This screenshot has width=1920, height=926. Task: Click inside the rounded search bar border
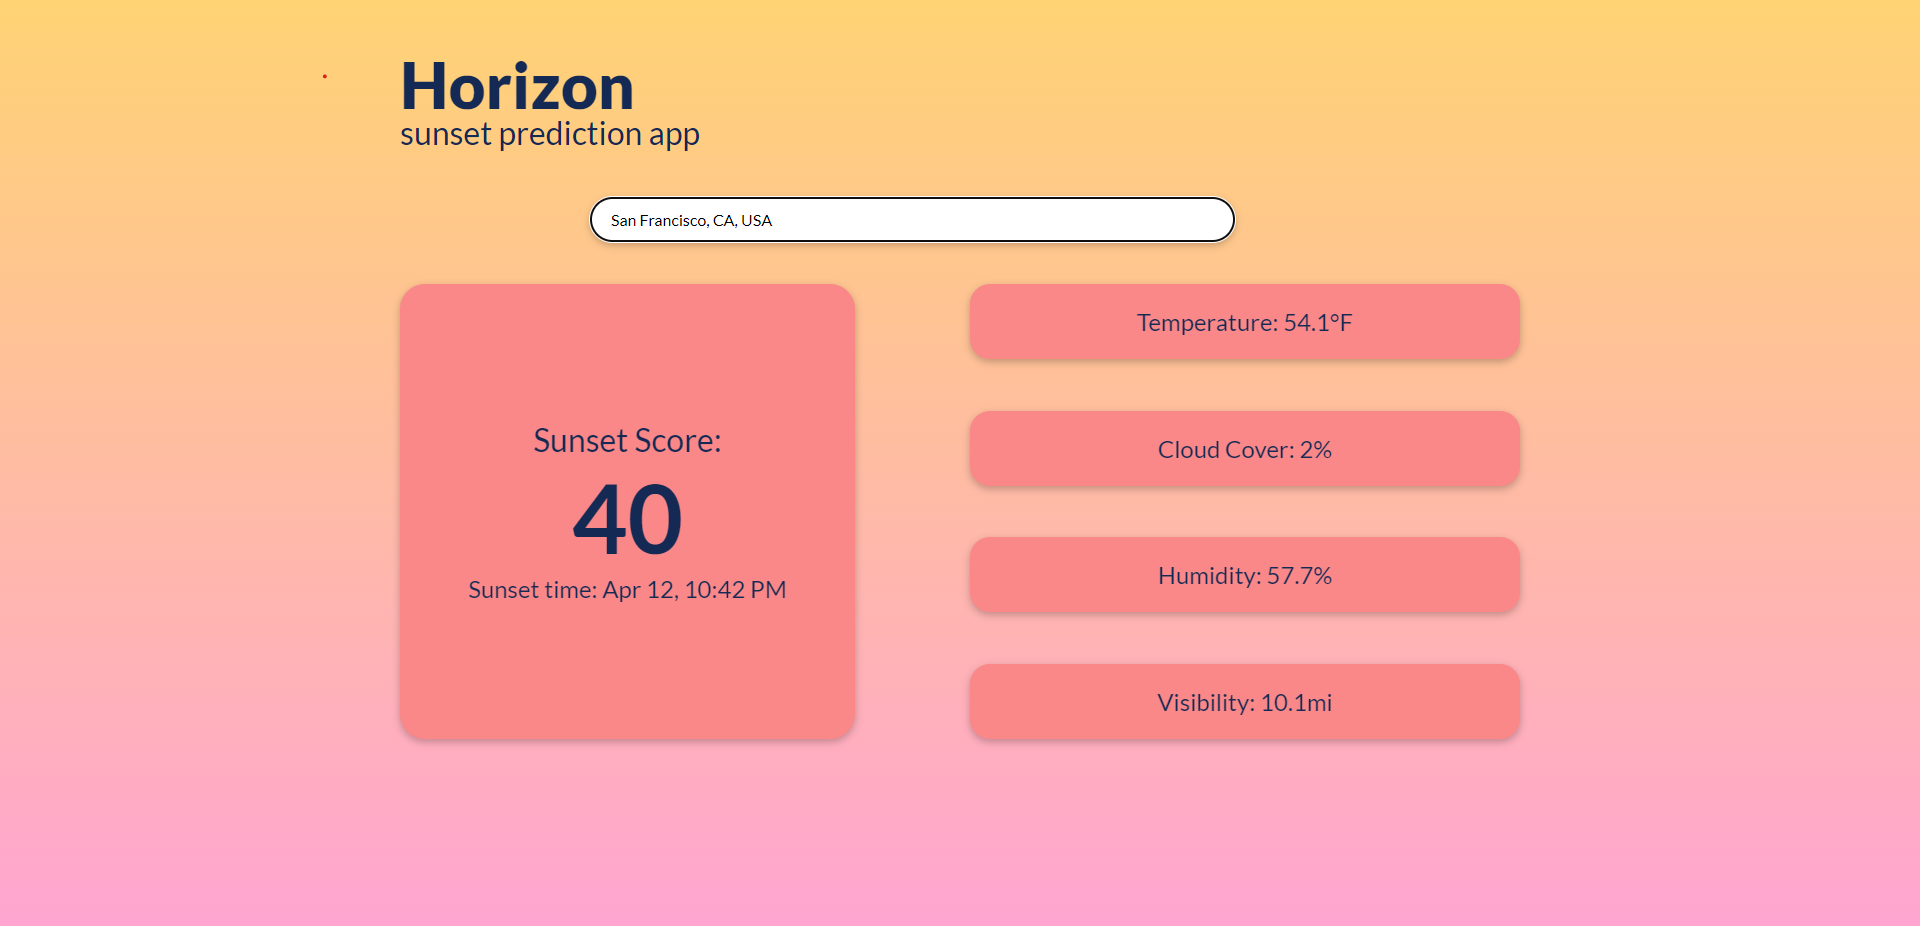coord(912,219)
